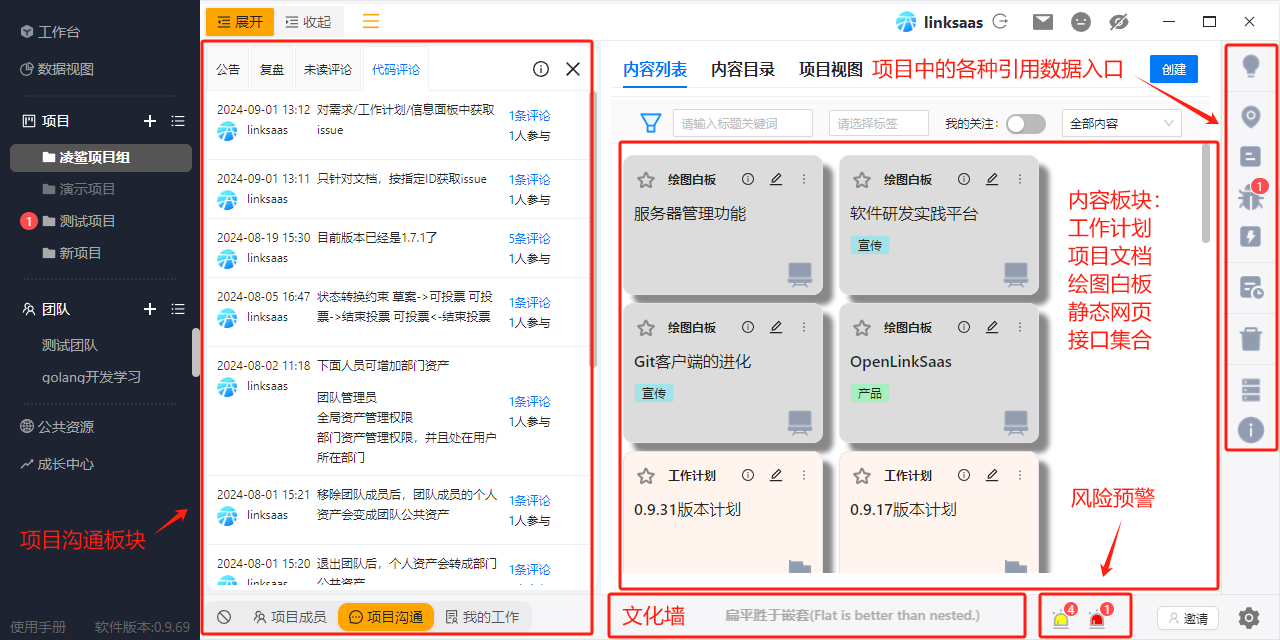Focus the 请输入标题关键词 search field
Image resolution: width=1280 pixels, height=640 pixels.
[x=742, y=124]
